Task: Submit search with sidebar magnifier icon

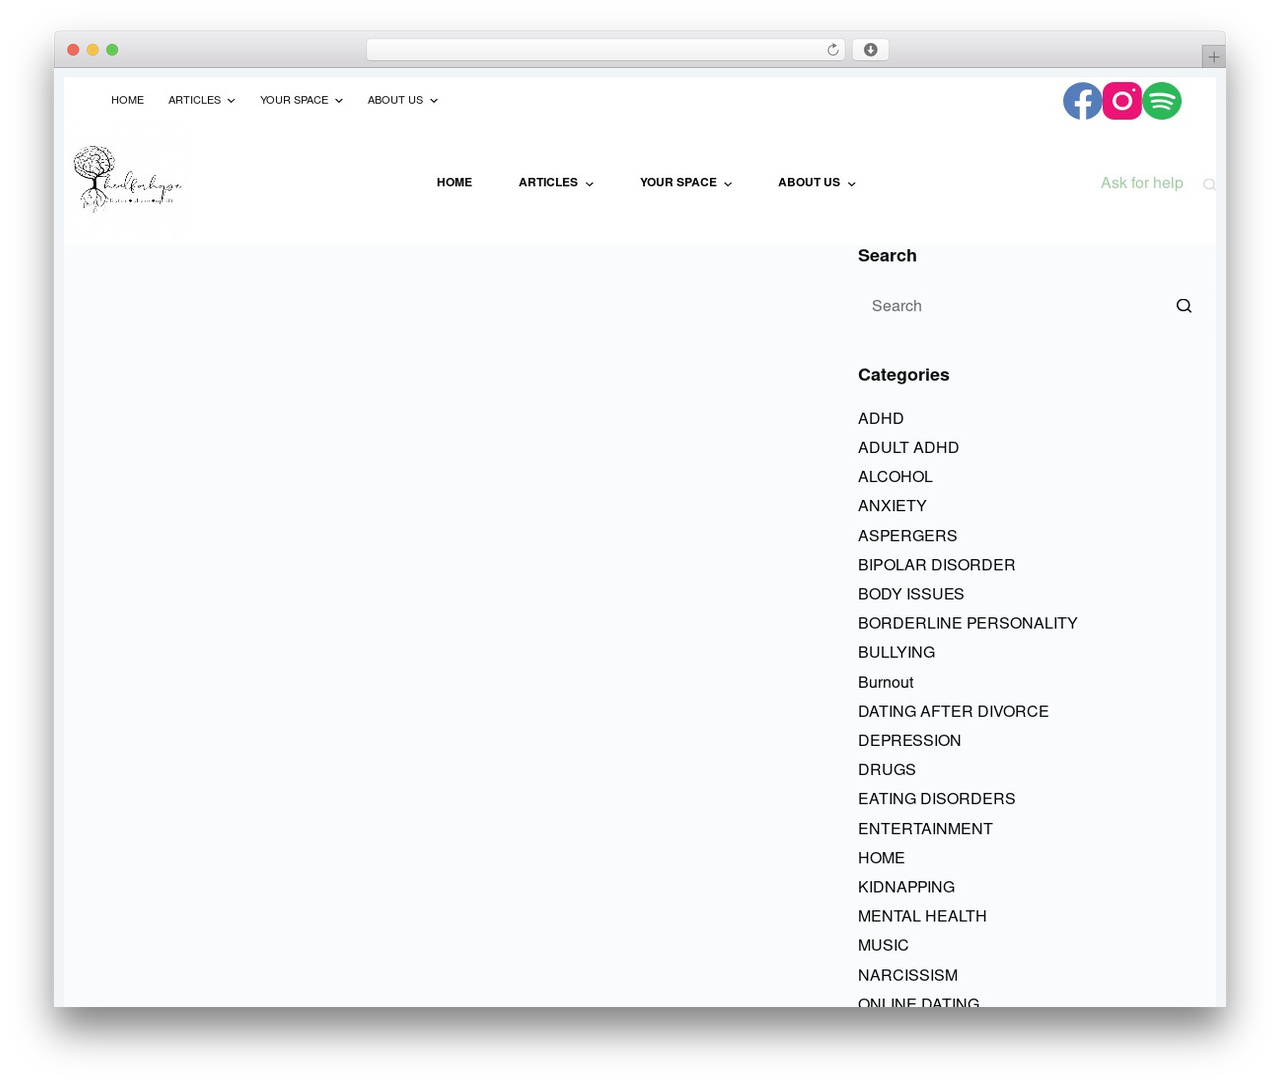Action: (x=1184, y=306)
